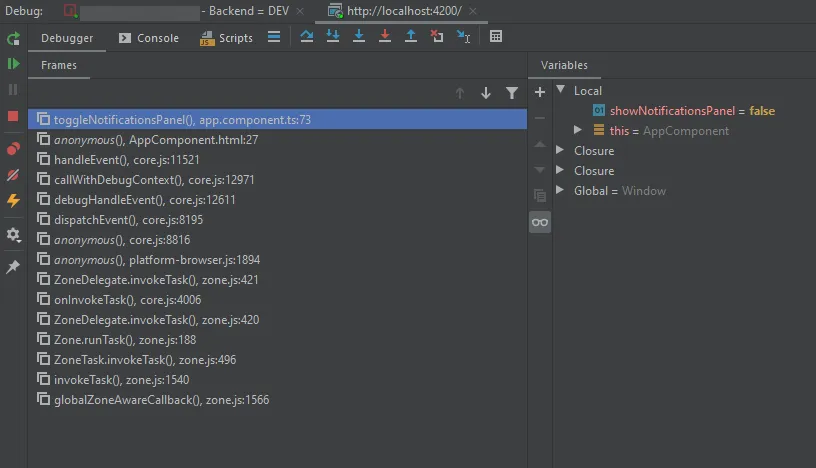Click the restore layout lines icon

click(x=274, y=36)
